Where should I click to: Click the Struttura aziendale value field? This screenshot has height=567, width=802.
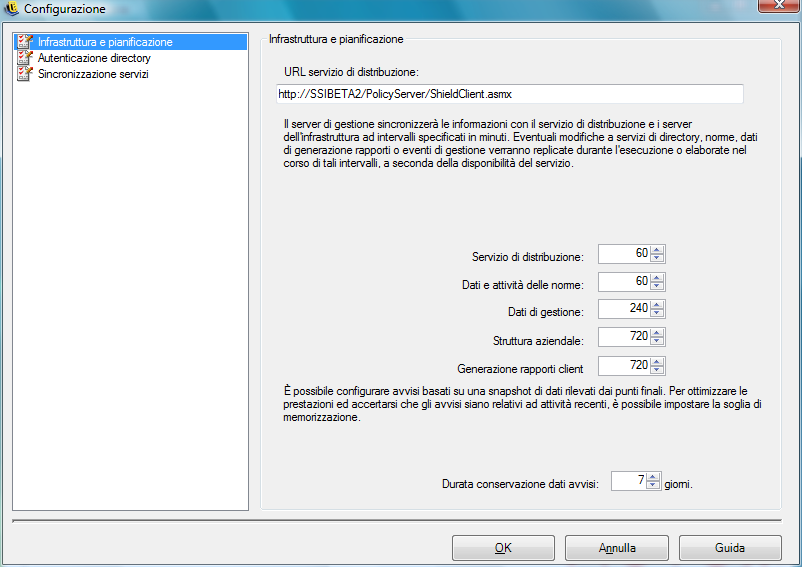pyautogui.click(x=624, y=337)
